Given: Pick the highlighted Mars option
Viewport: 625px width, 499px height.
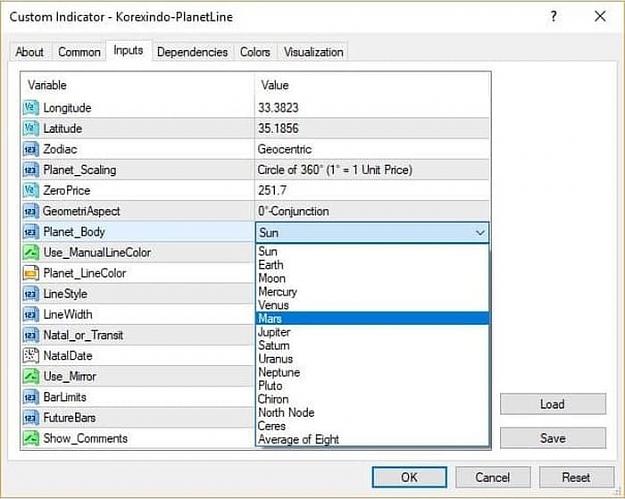Looking at the screenshot, I should pos(372,318).
